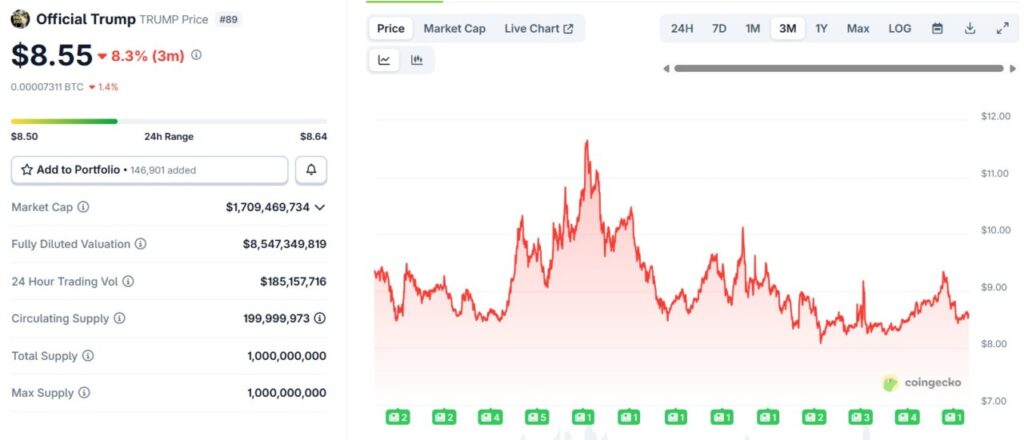Expand the Market Cap value chevron
Screen dimensions: 1024x440
point(320,207)
